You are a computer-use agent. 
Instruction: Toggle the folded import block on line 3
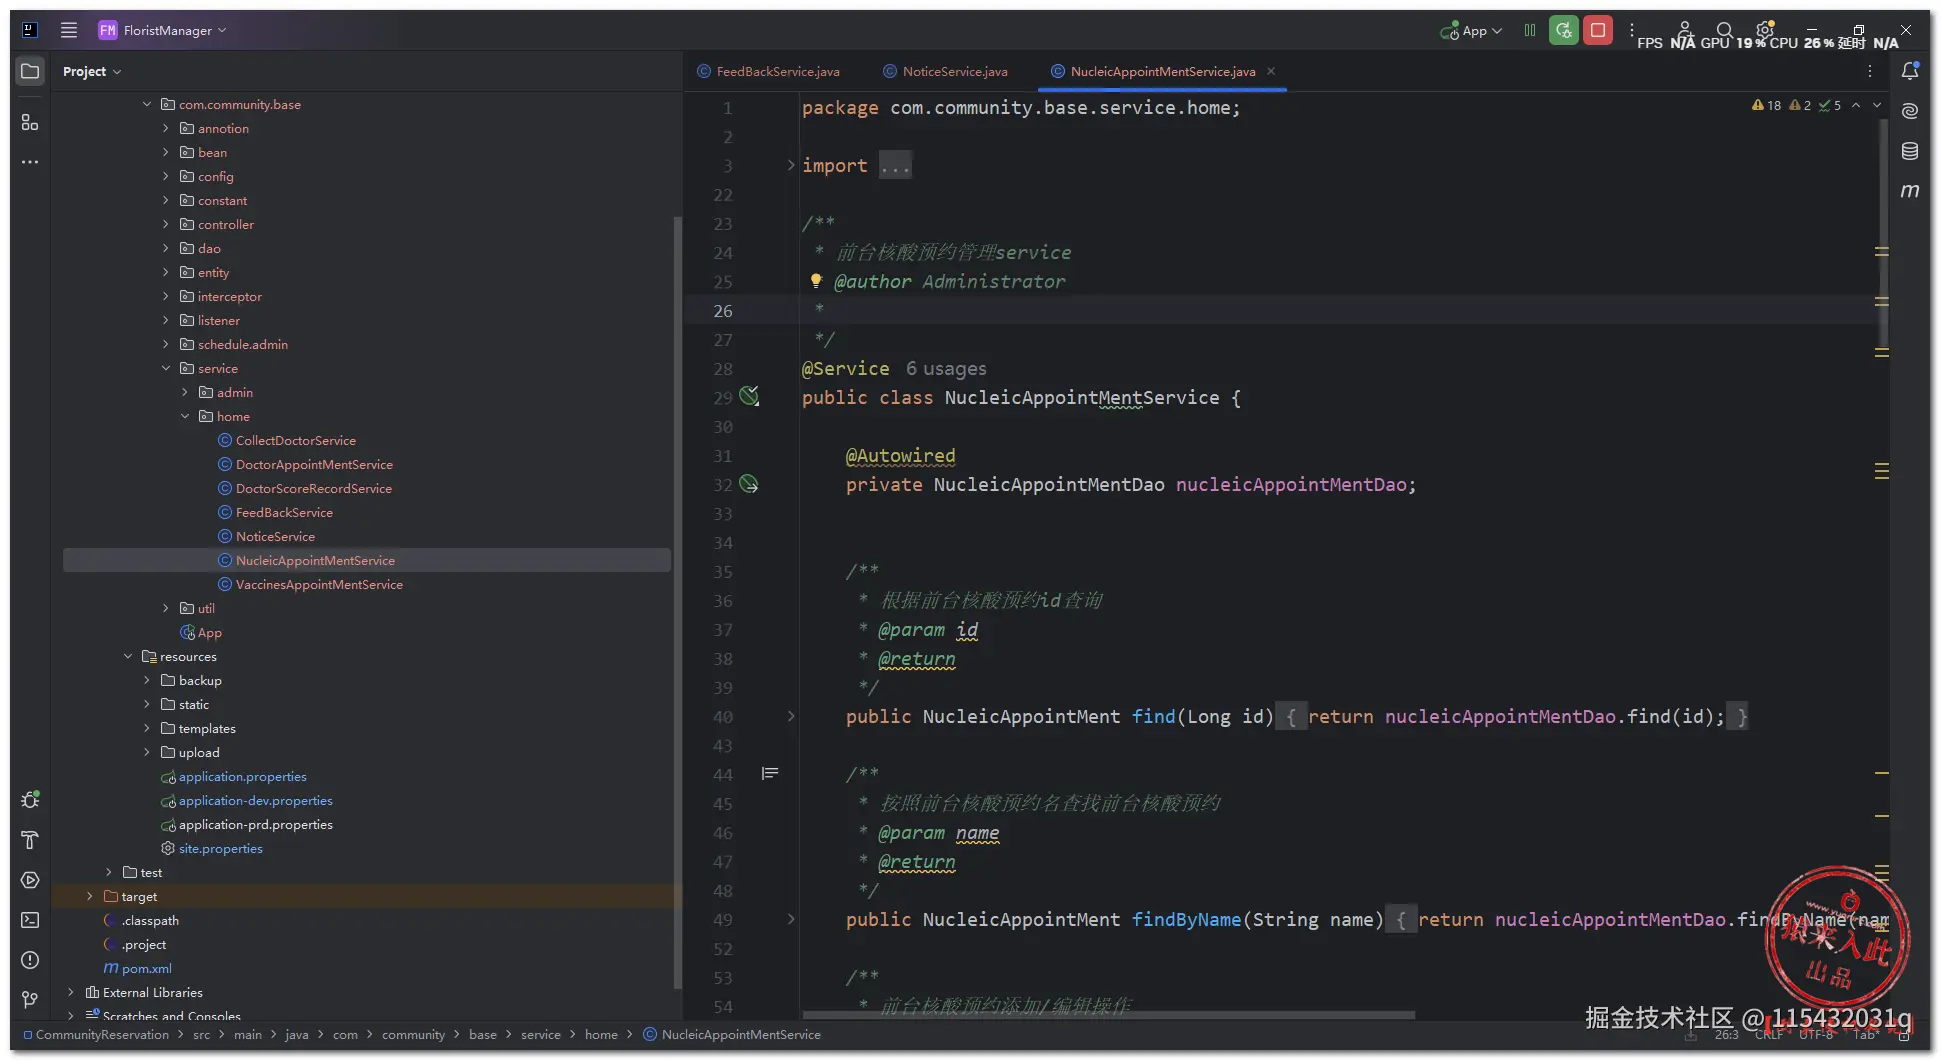coord(791,165)
